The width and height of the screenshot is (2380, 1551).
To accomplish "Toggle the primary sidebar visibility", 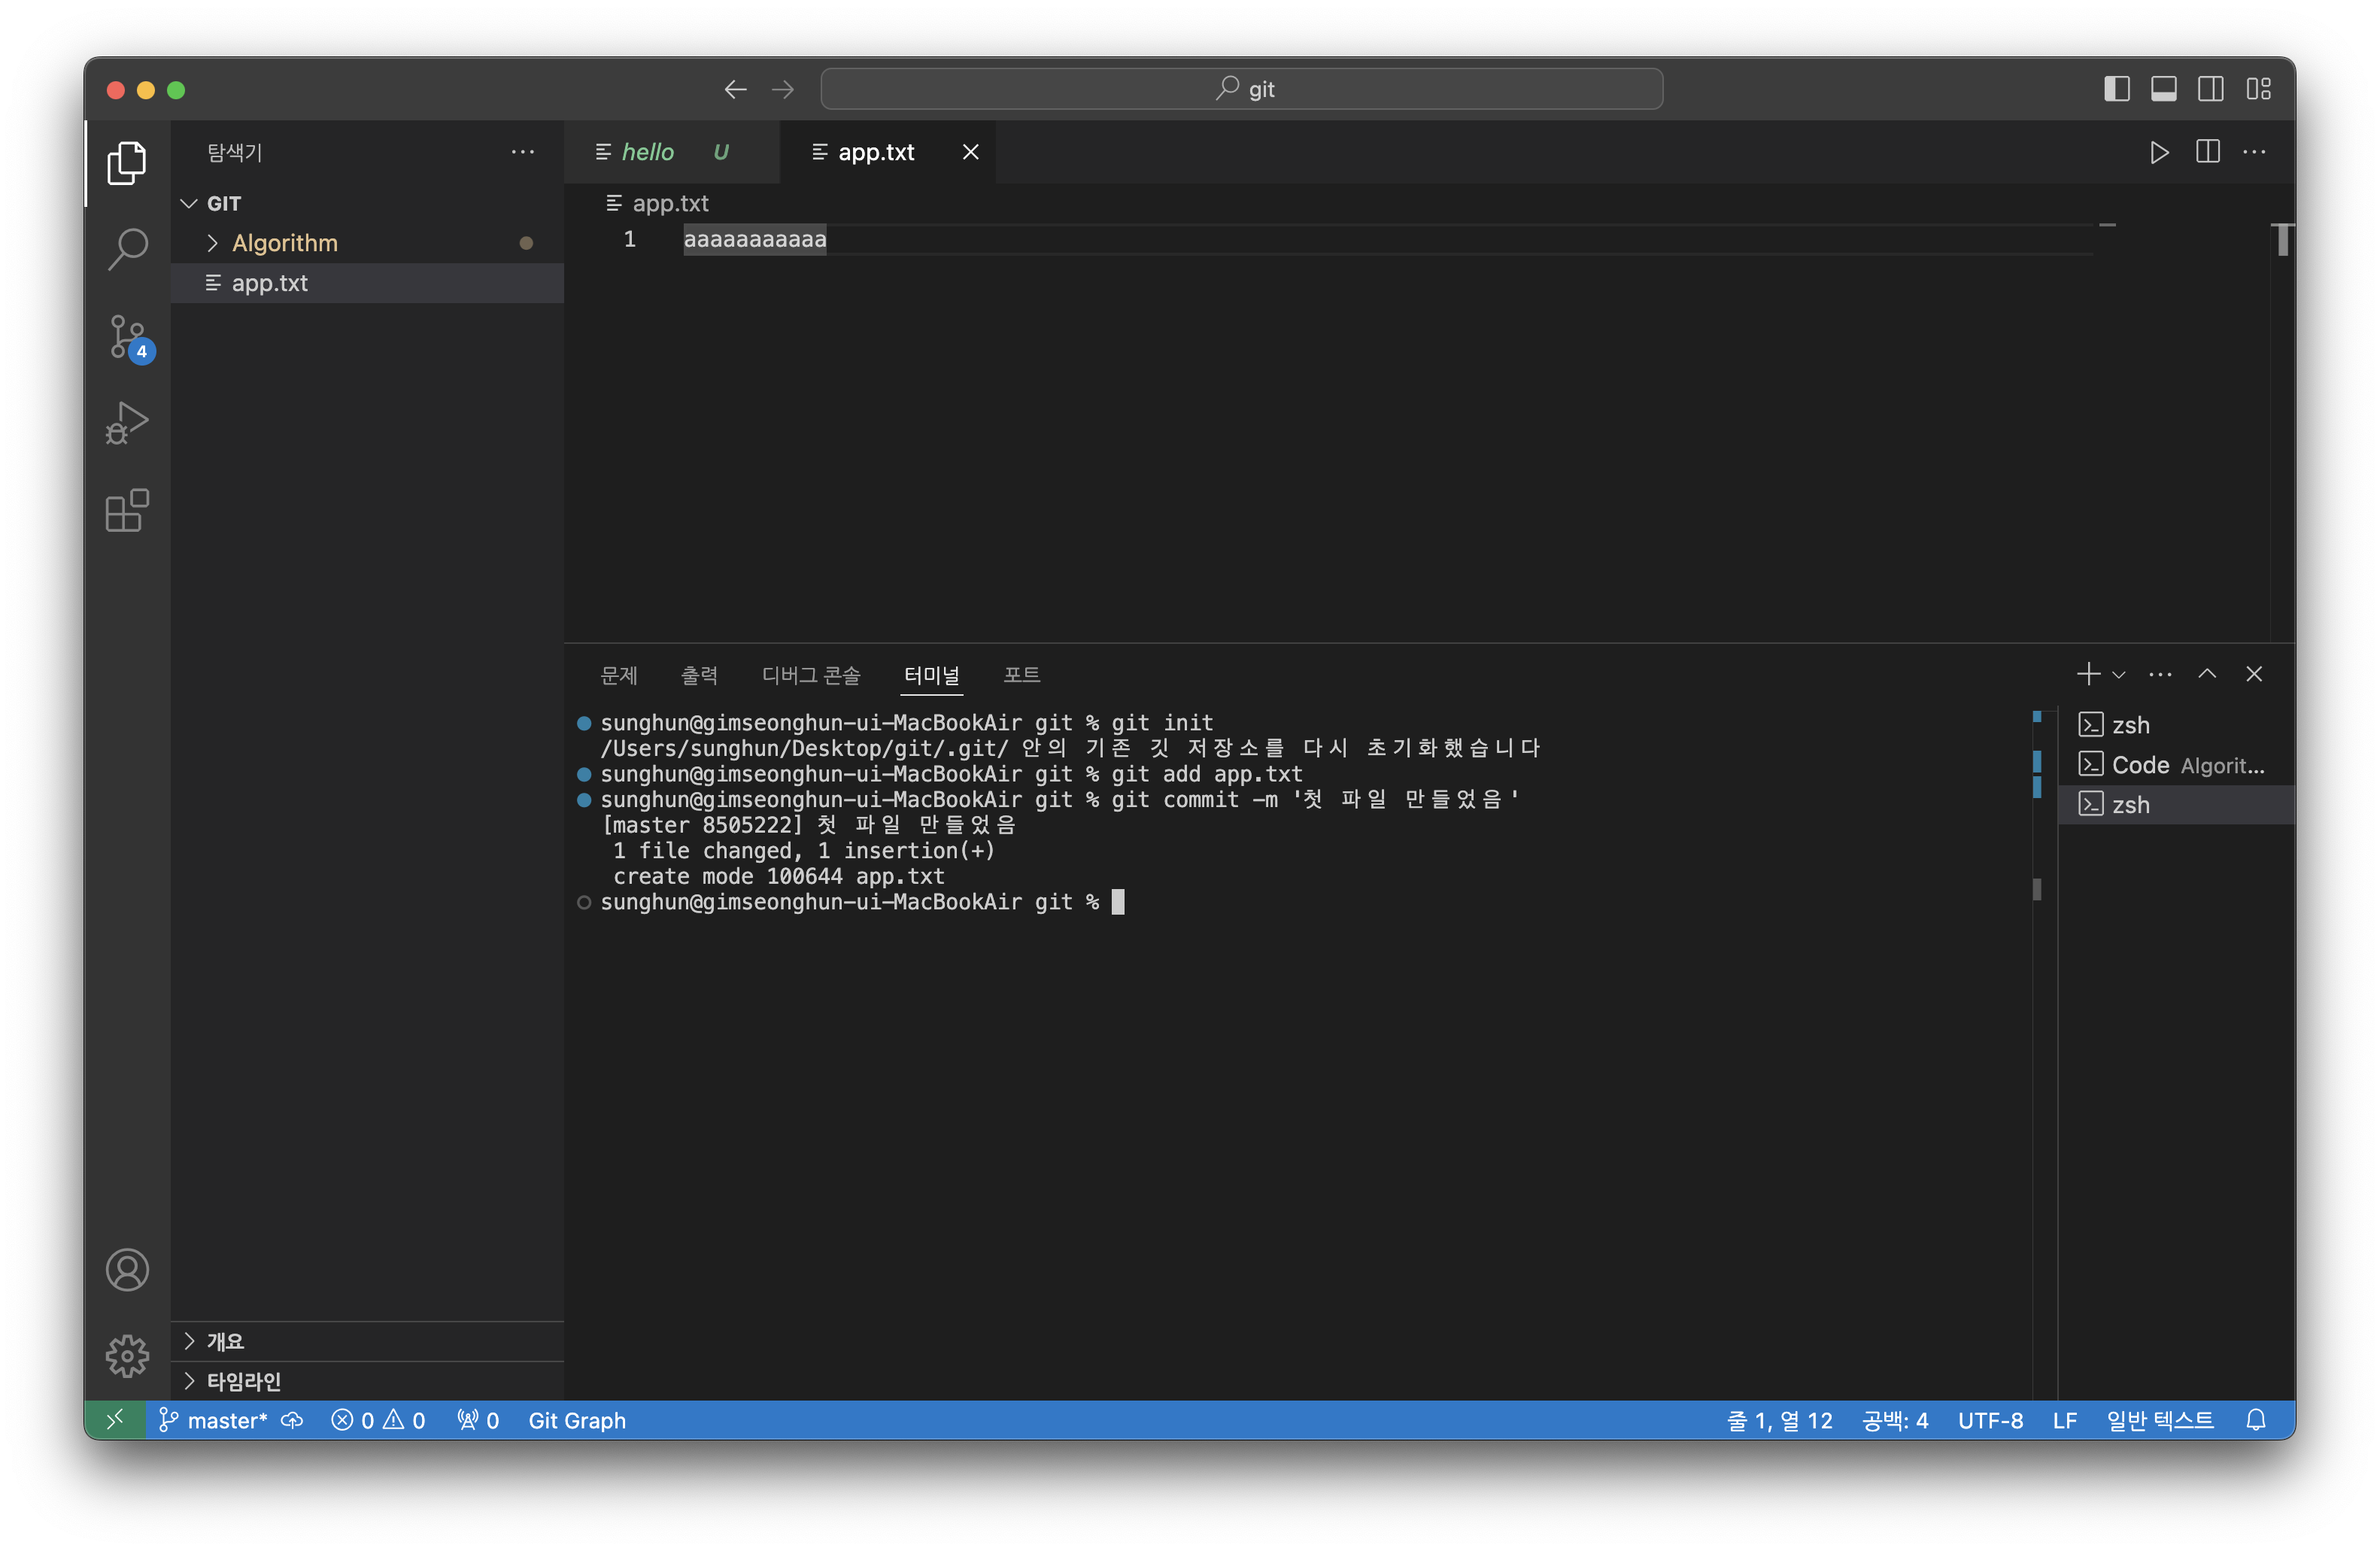I will [2116, 89].
